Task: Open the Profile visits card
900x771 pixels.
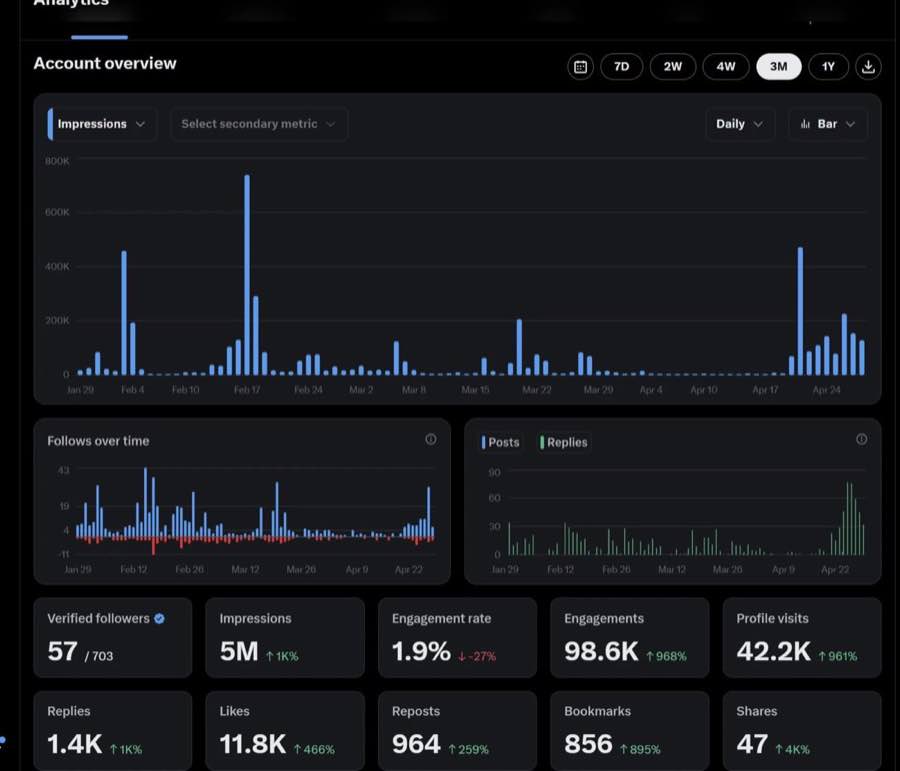Action: click(802, 638)
